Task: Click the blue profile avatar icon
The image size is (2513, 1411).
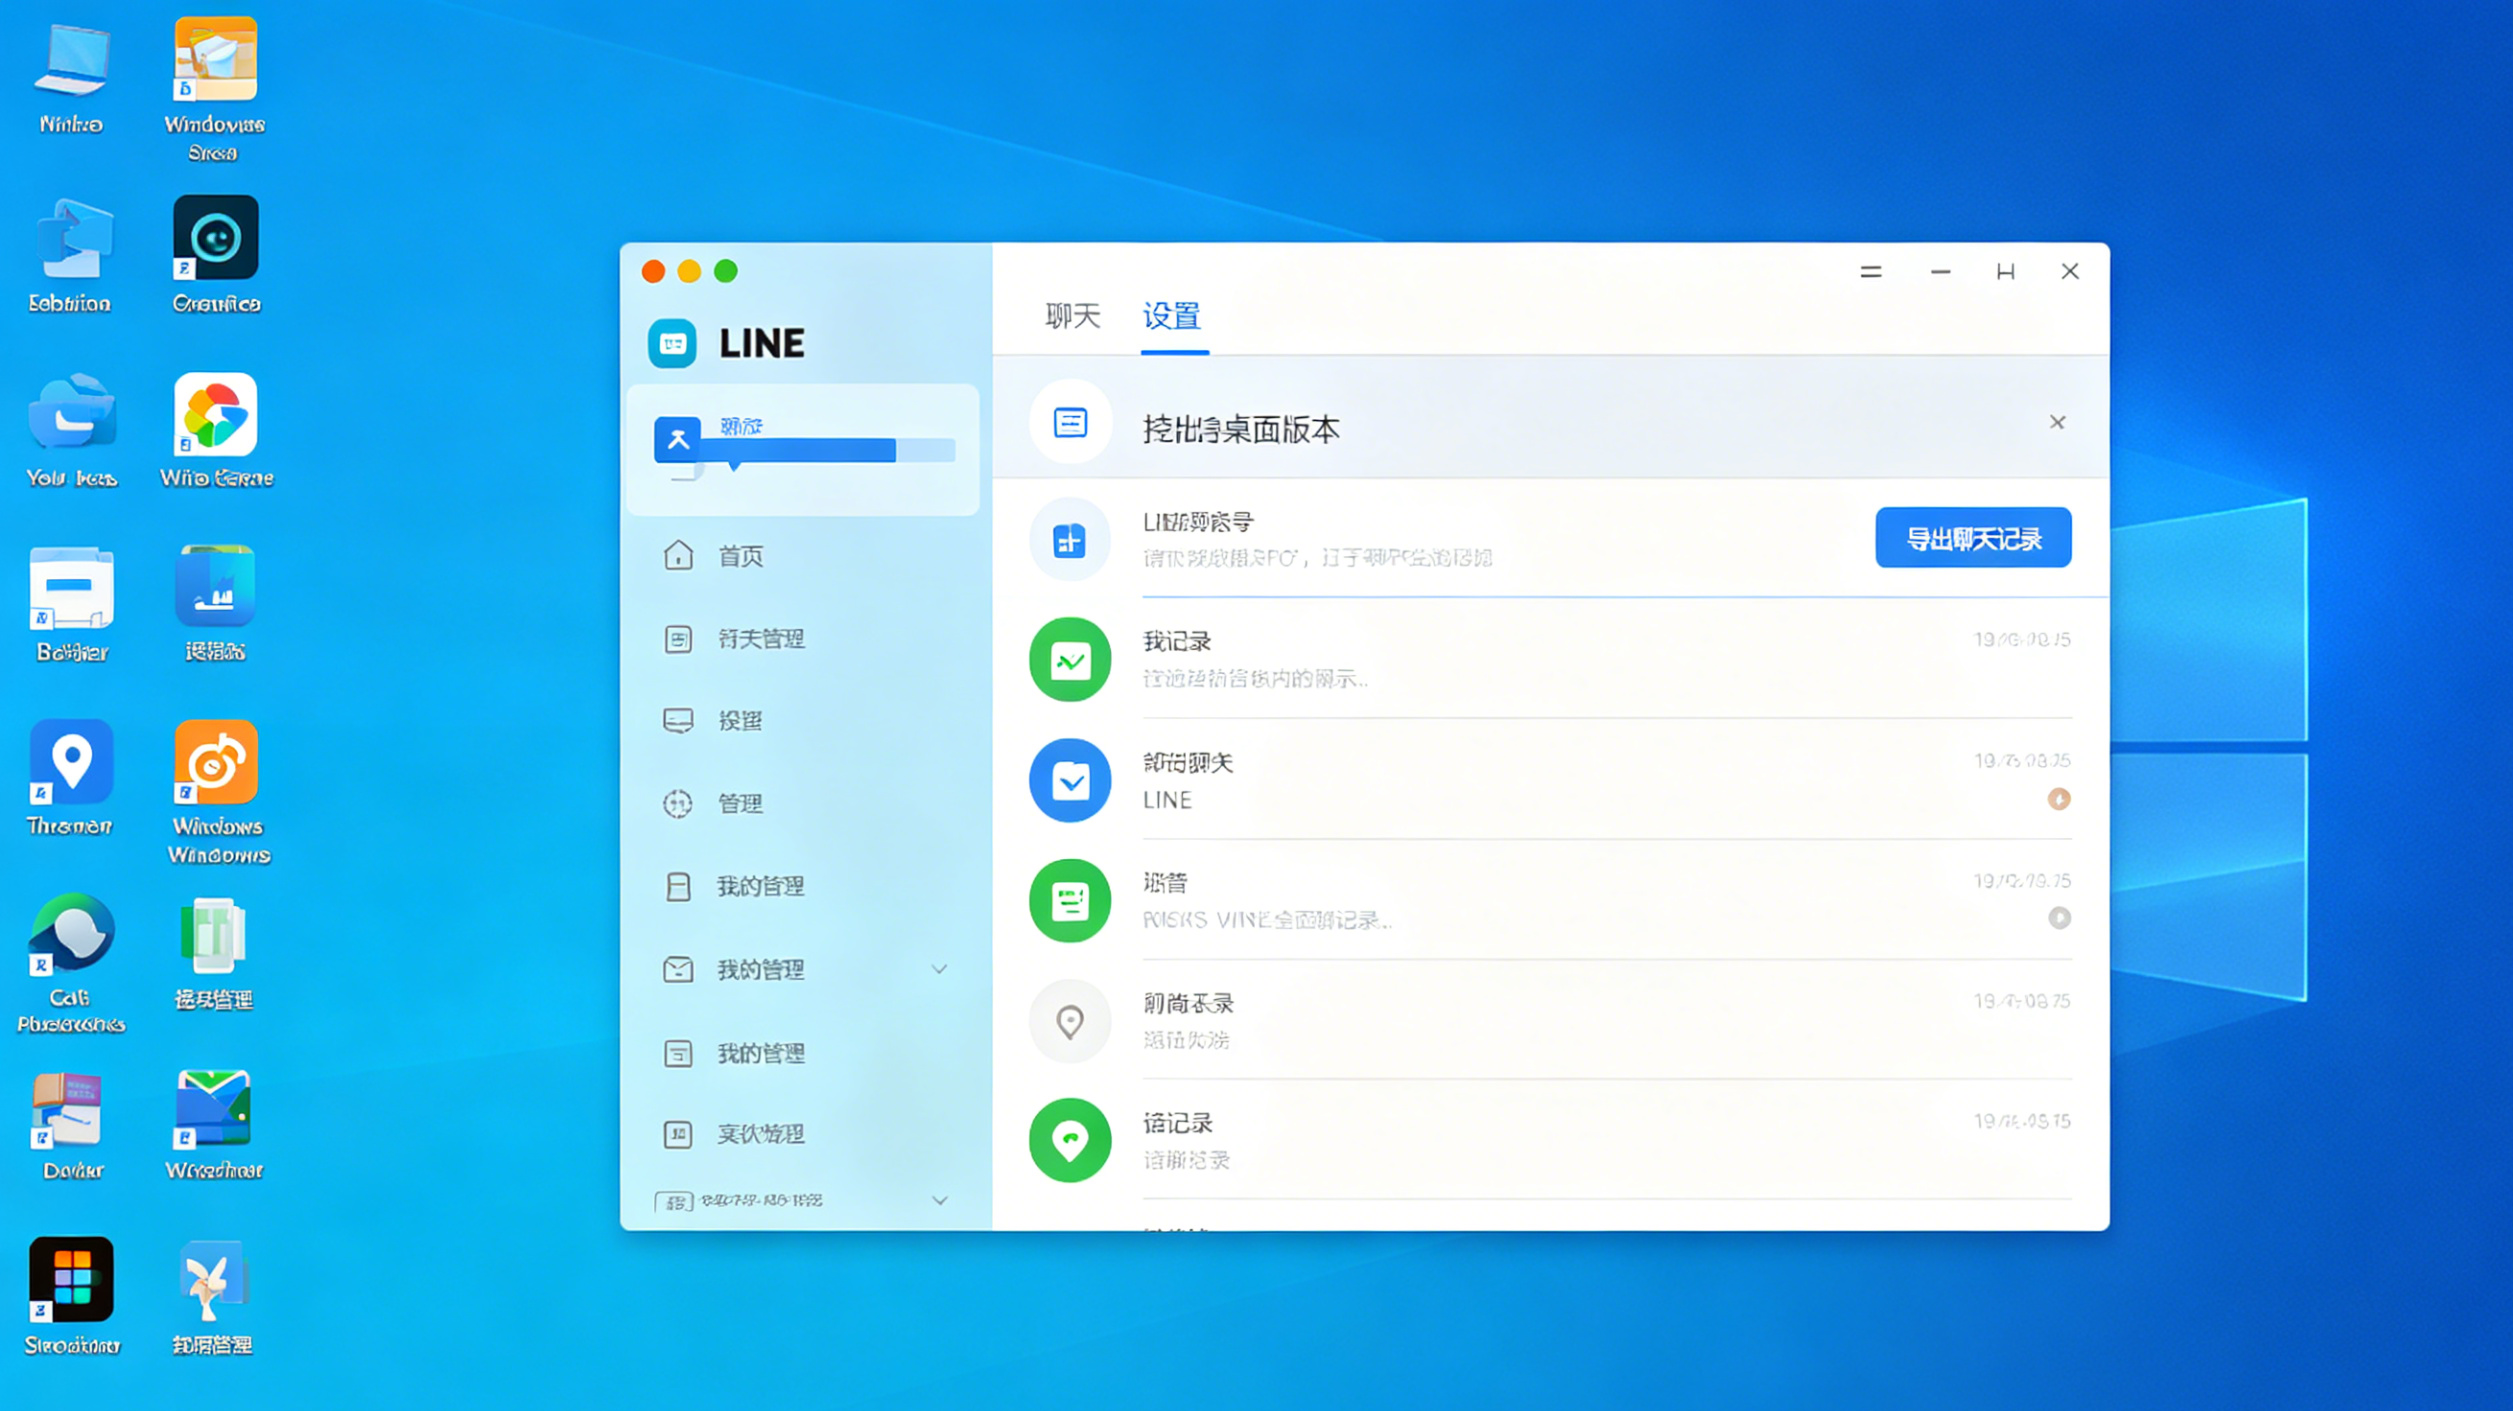Action: [677, 439]
